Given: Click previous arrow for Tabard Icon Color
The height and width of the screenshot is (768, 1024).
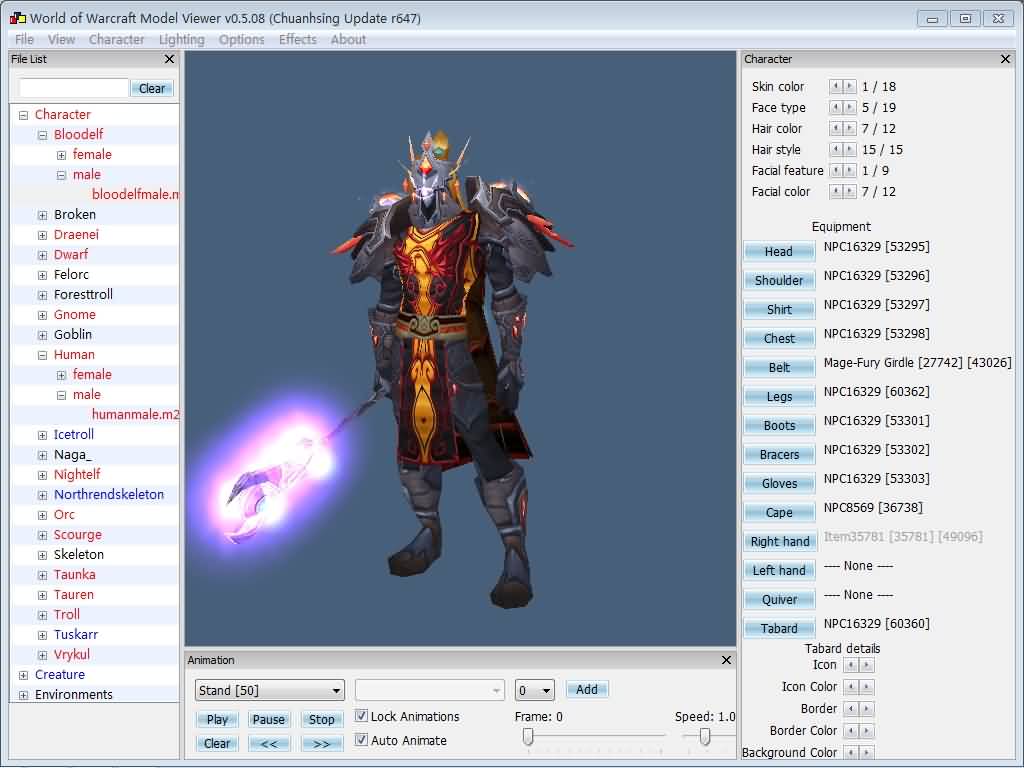Looking at the screenshot, I should tap(851, 687).
